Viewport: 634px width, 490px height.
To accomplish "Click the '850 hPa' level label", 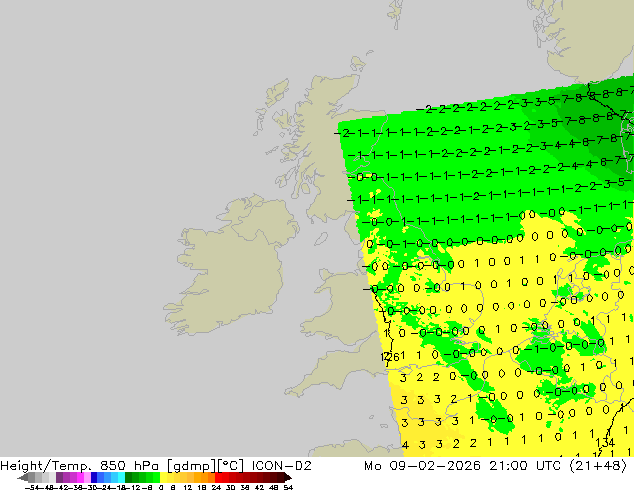I will point(129,466).
